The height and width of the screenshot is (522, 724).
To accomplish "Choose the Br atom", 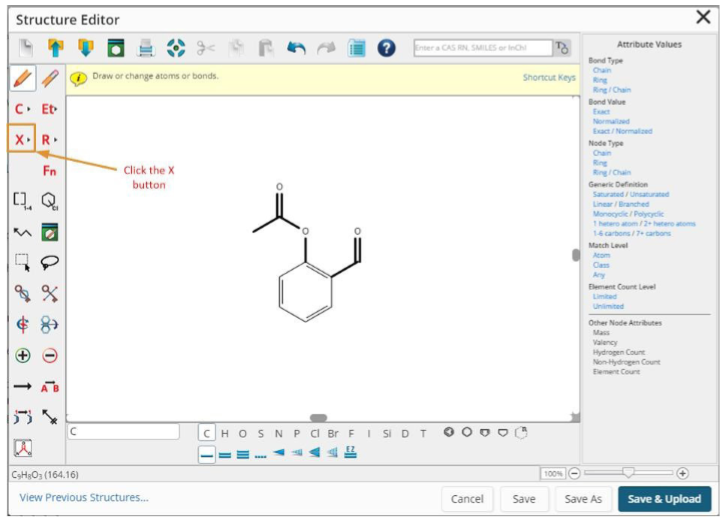I will tap(333, 434).
